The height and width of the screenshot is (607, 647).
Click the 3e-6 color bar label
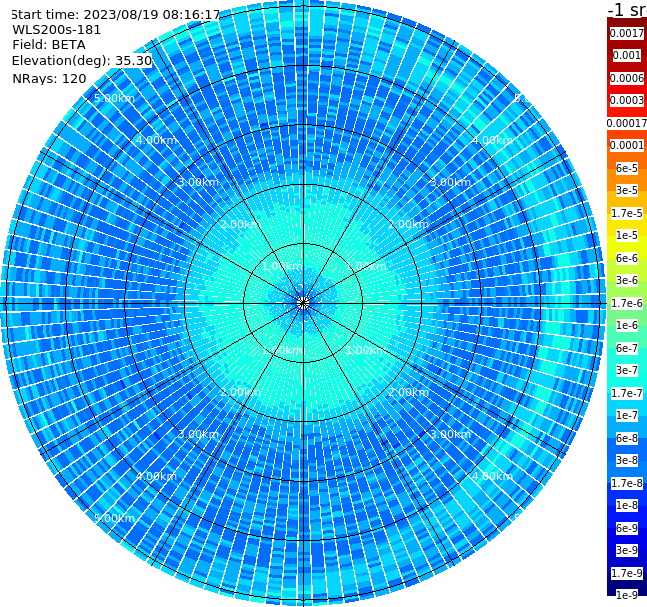coord(627,280)
